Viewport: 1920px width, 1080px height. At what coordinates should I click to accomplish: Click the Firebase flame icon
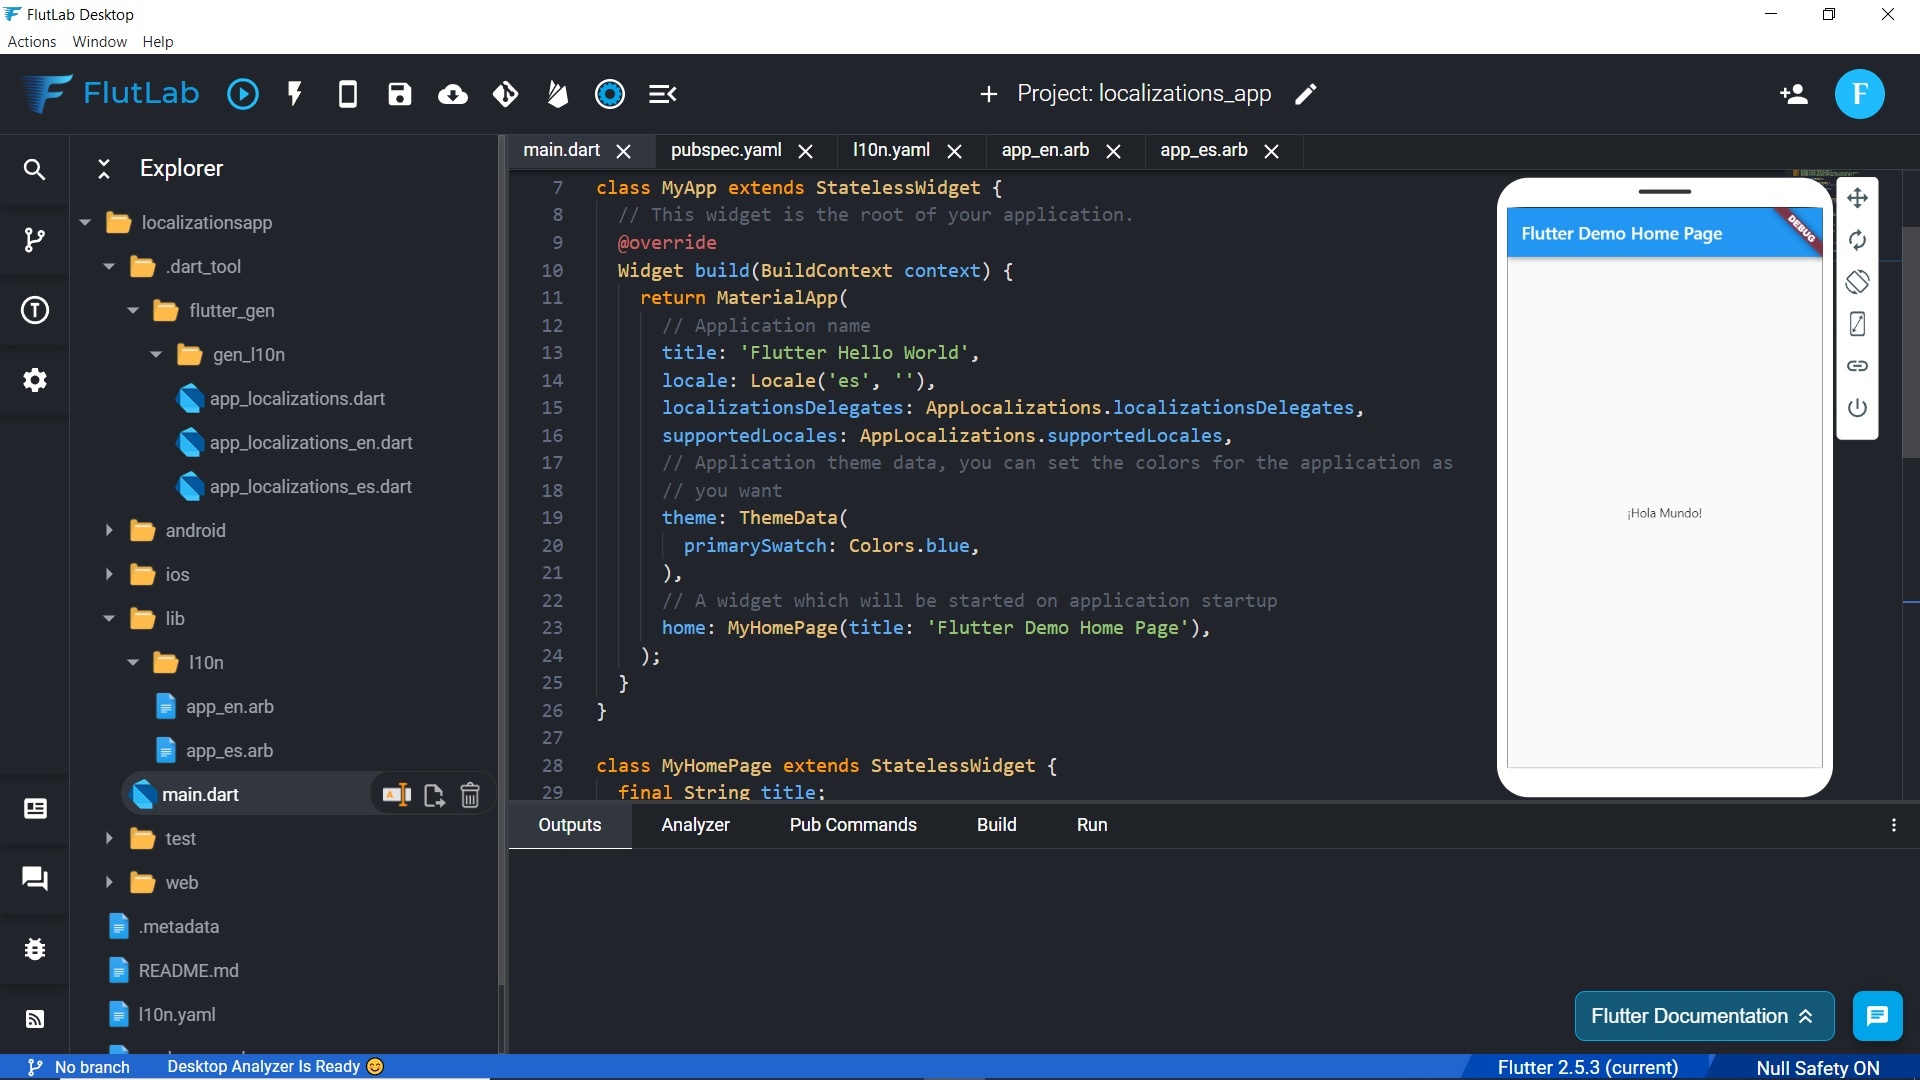pos(558,94)
